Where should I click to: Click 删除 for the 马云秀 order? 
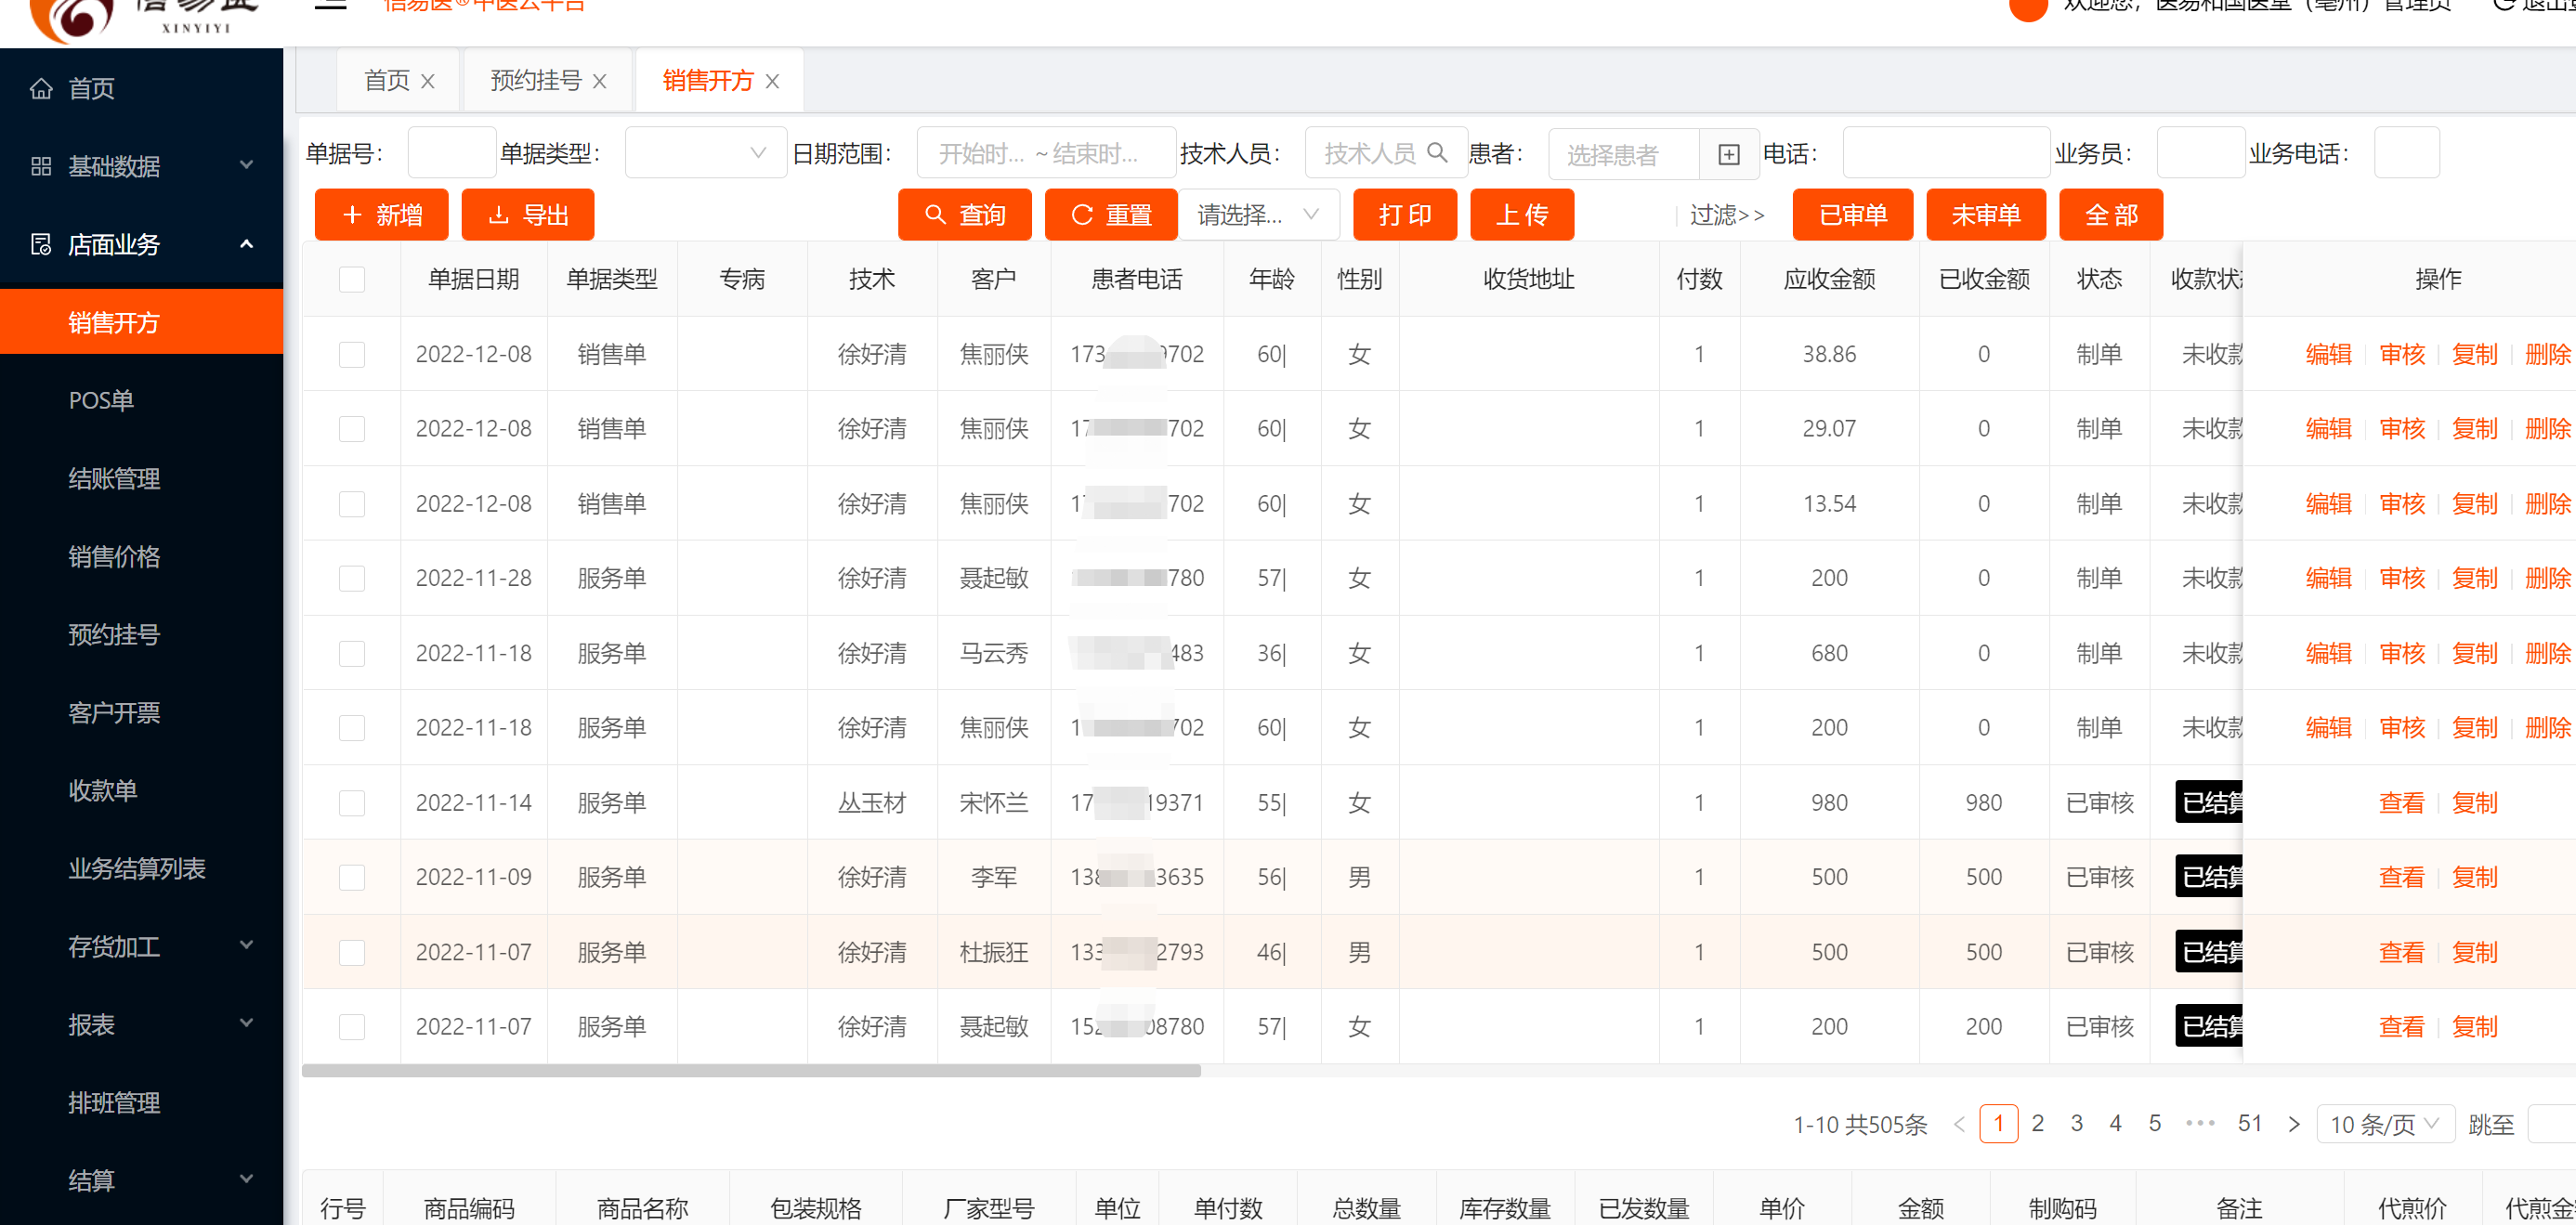[x=2548, y=653]
